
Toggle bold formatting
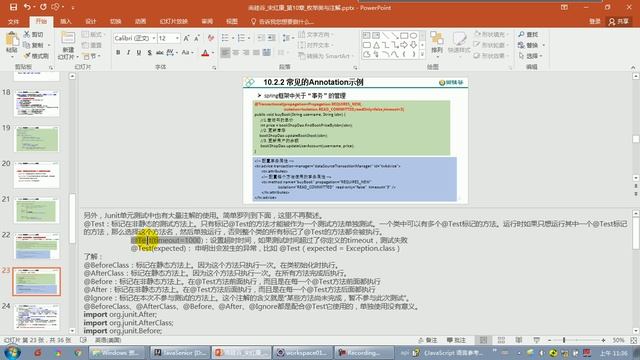click(x=118, y=53)
